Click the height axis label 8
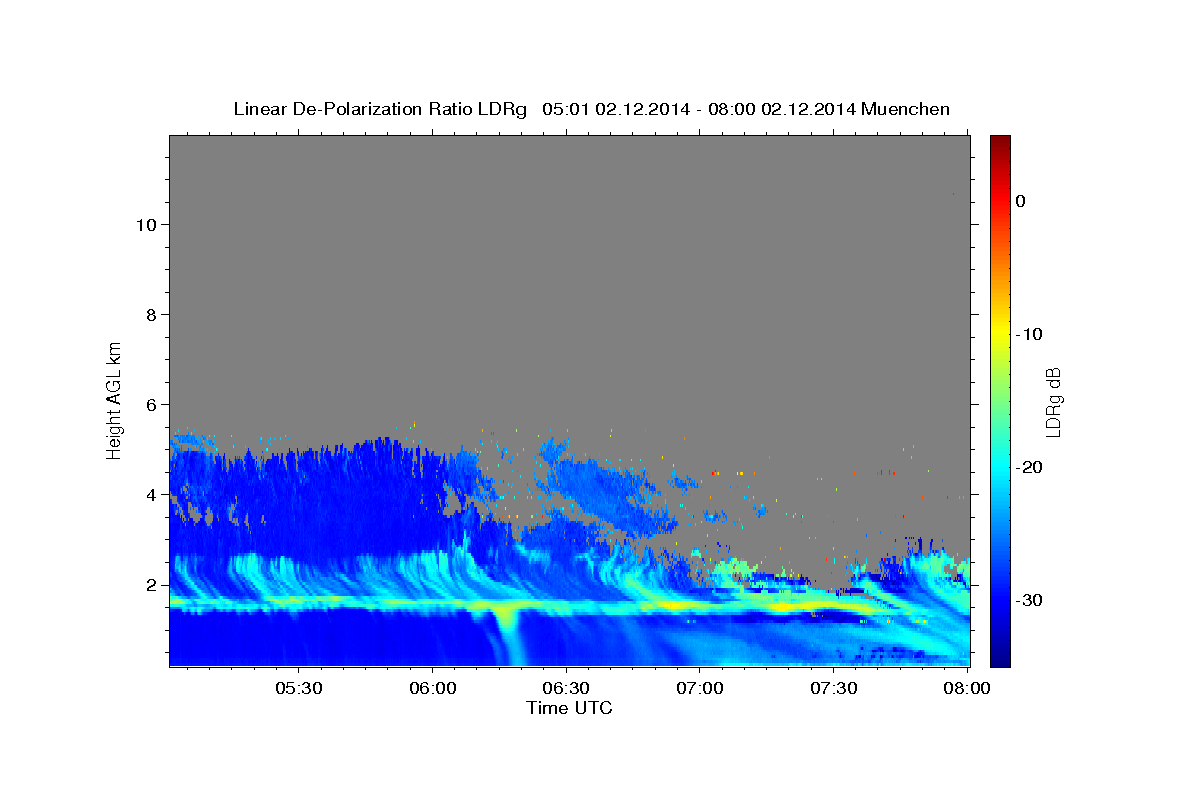 [150, 314]
